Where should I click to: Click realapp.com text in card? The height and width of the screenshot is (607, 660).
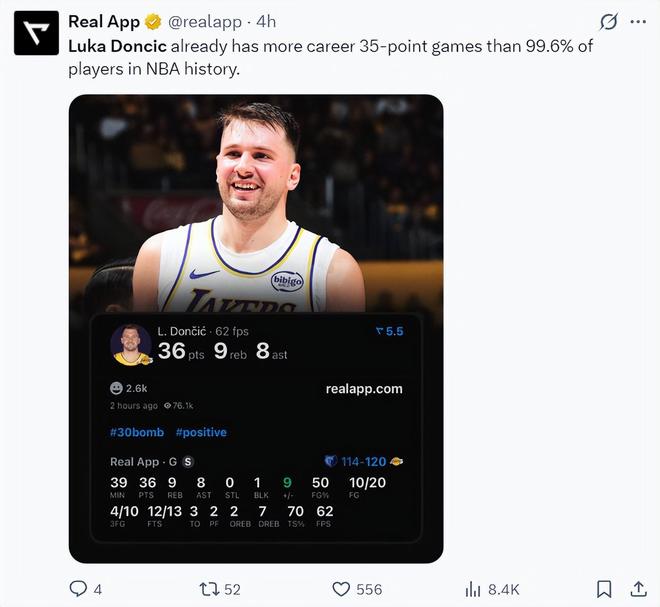coord(364,388)
